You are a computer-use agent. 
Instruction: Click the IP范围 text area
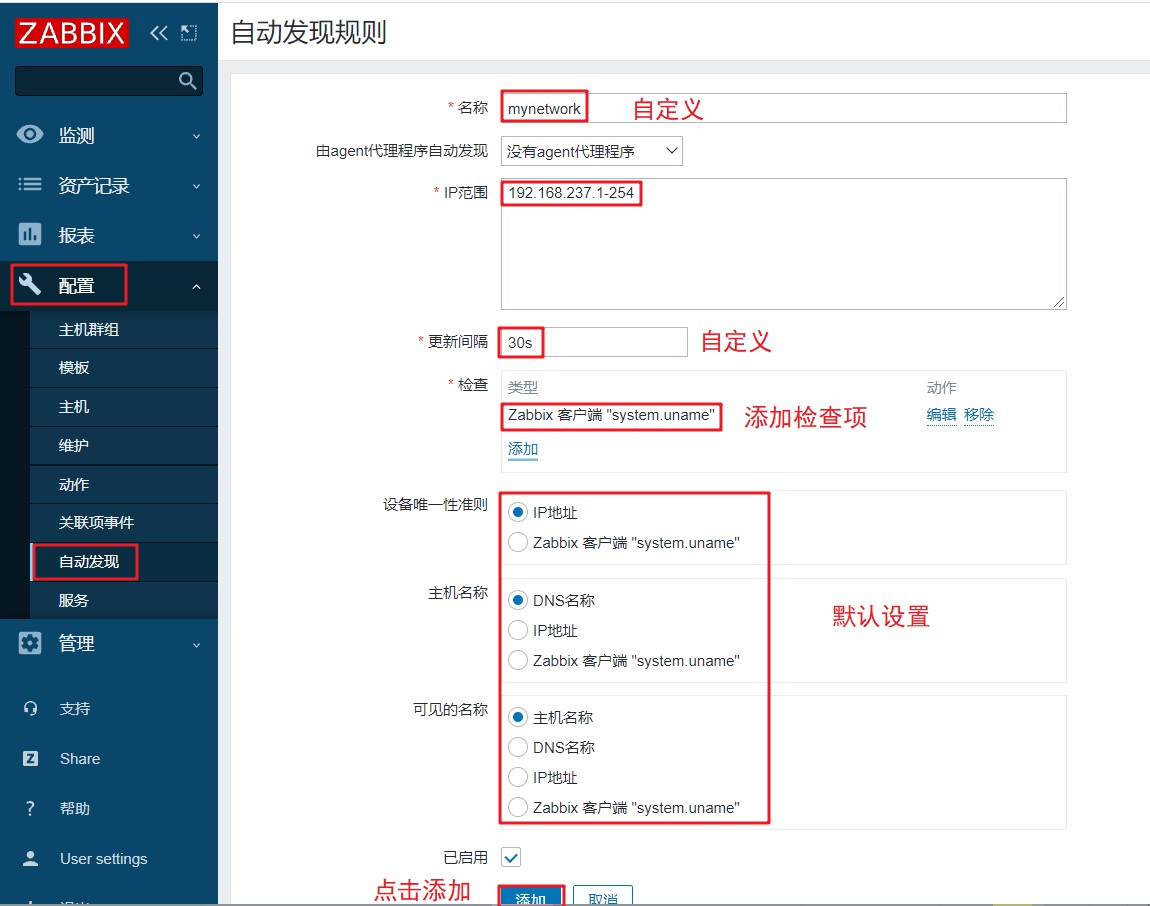tap(783, 244)
